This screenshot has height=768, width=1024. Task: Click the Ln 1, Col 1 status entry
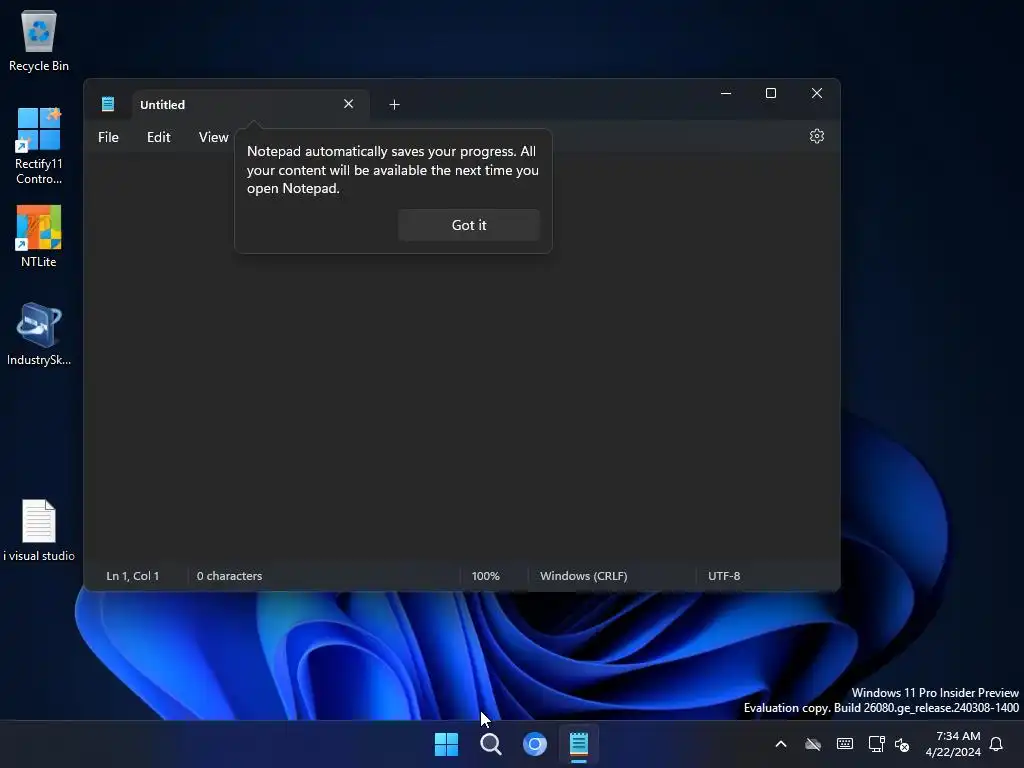coord(133,576)
